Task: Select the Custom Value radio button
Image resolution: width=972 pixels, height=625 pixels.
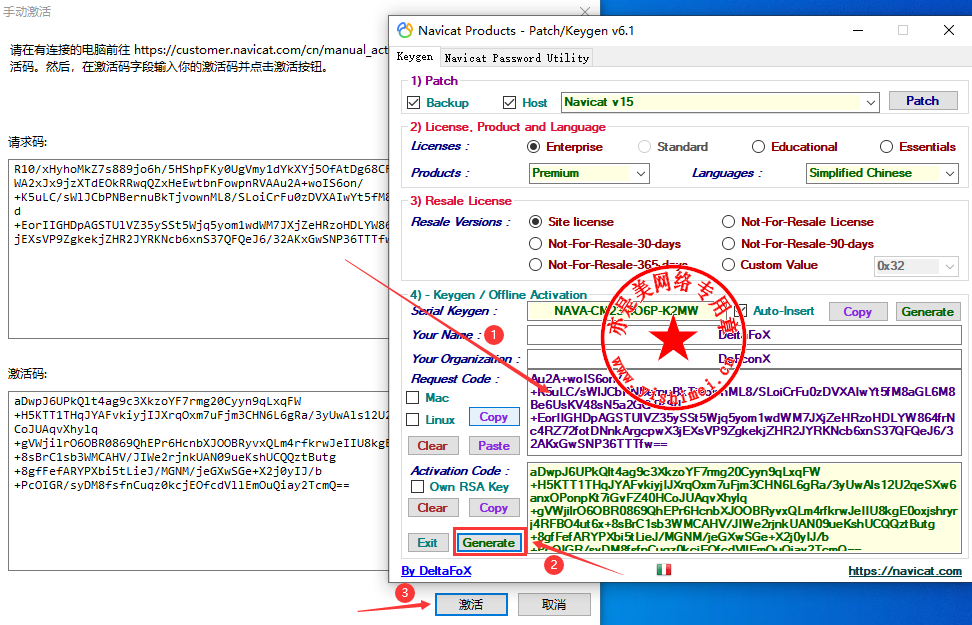Action: 728,265
